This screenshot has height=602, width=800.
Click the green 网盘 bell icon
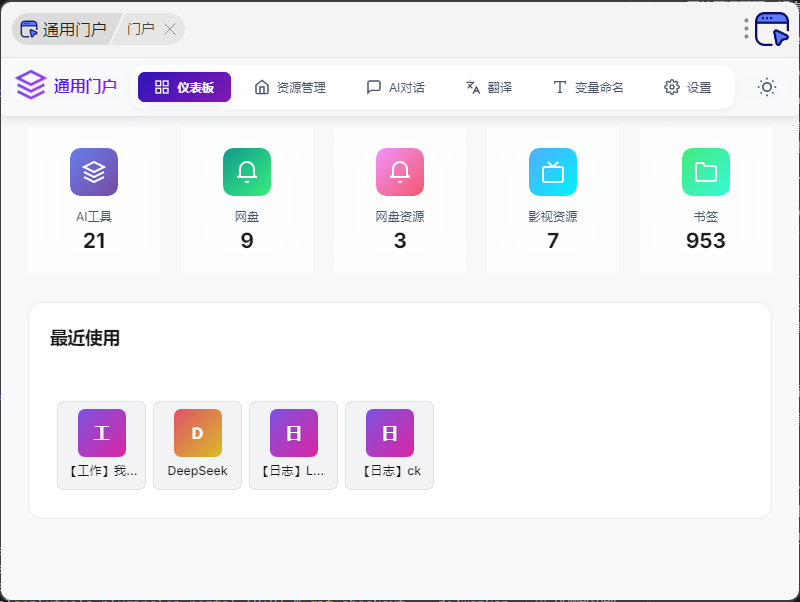[x=247, y=172]
